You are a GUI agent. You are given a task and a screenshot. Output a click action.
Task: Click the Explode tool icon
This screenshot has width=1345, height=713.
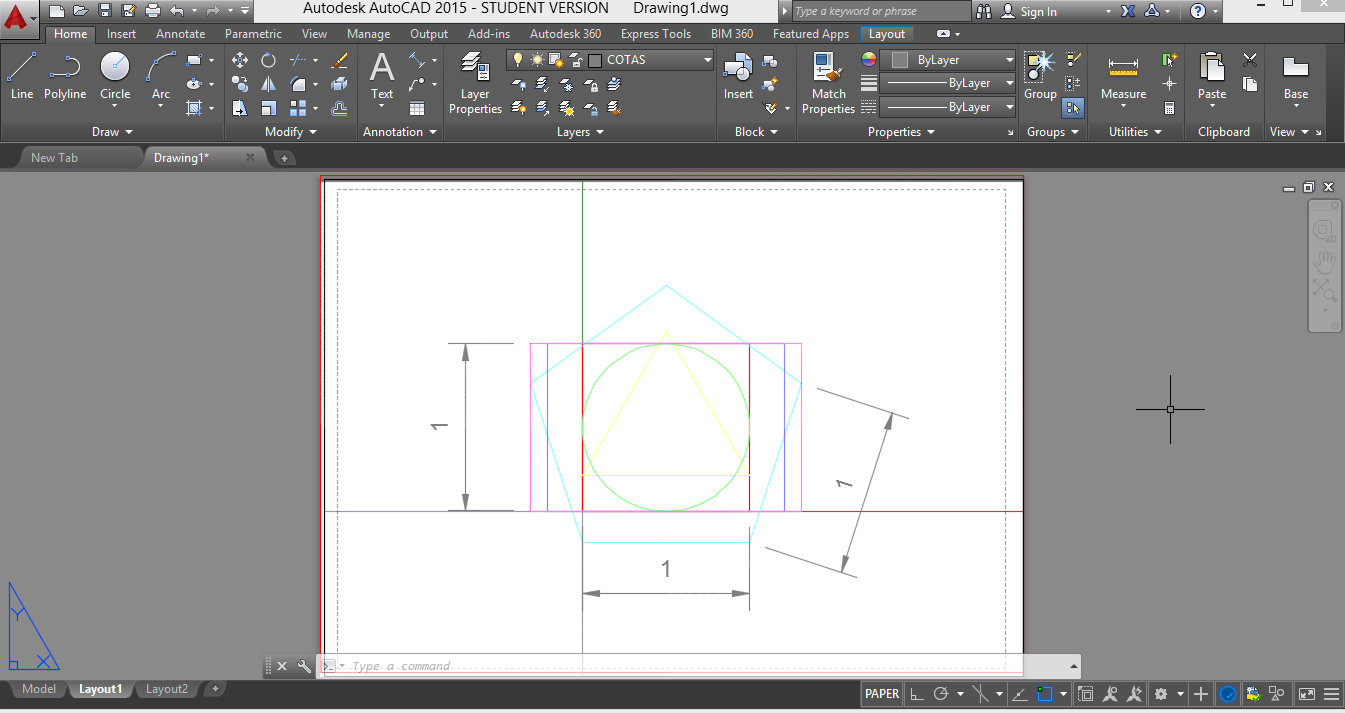click(339, 84)
